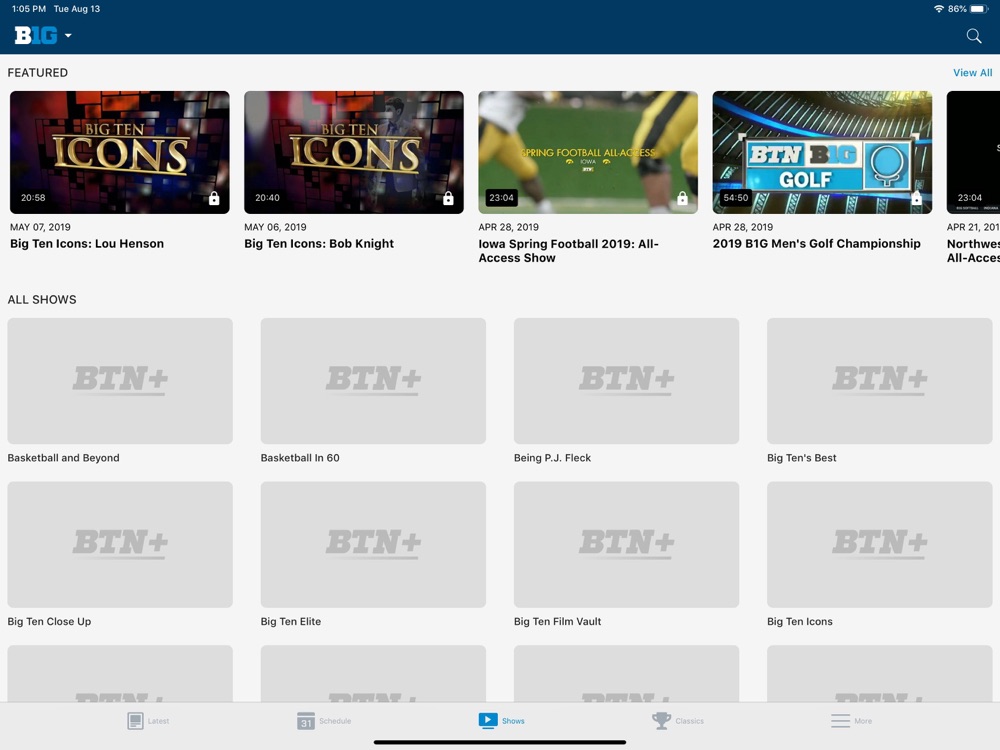Image resolution: width=1000 pixels, height=750 pixels.
Task: Tap the FEATURED section heading
Action: [x=38, y=73]
